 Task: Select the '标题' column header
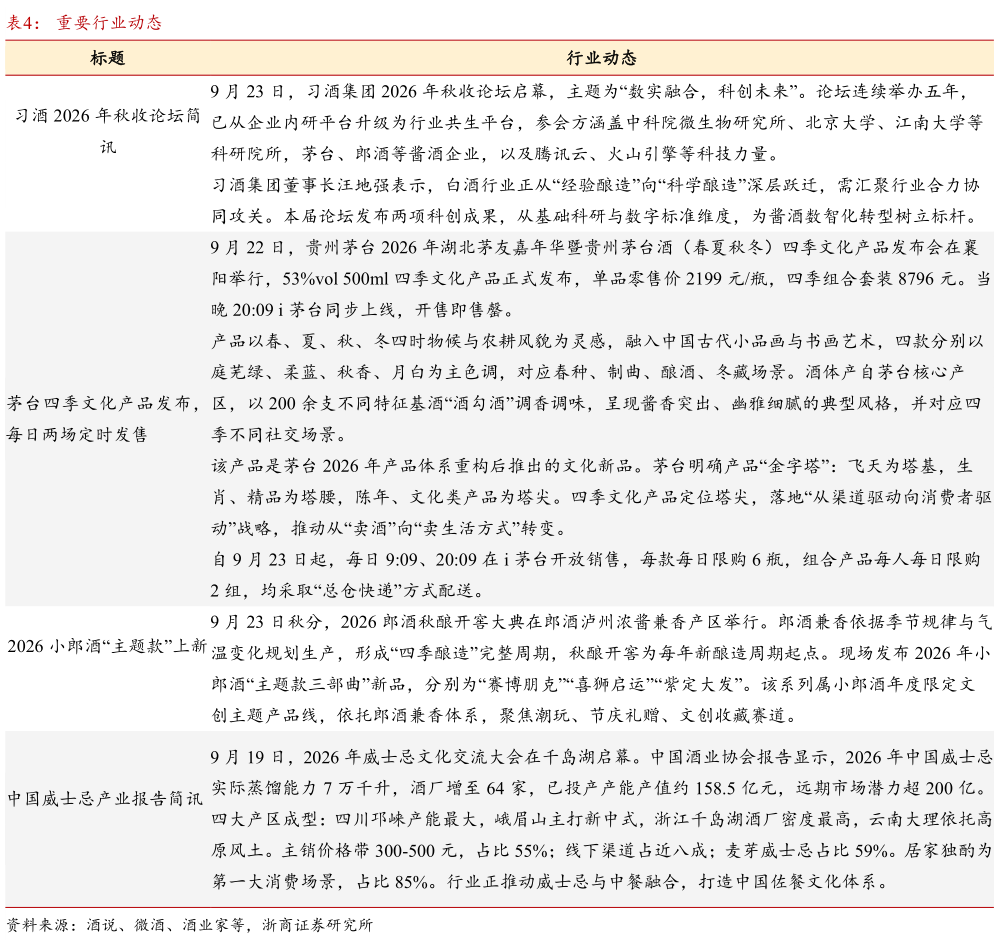[x=107, y=58]
